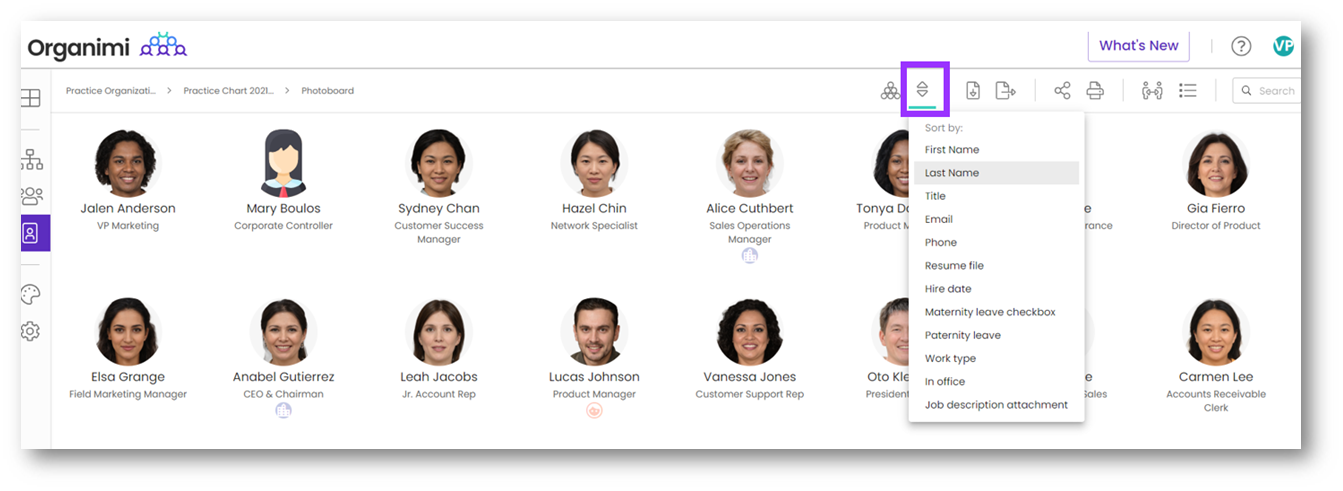This screenshot has height=491, width=1343.
Task: Sort by First Name
Action: point(952,150)
